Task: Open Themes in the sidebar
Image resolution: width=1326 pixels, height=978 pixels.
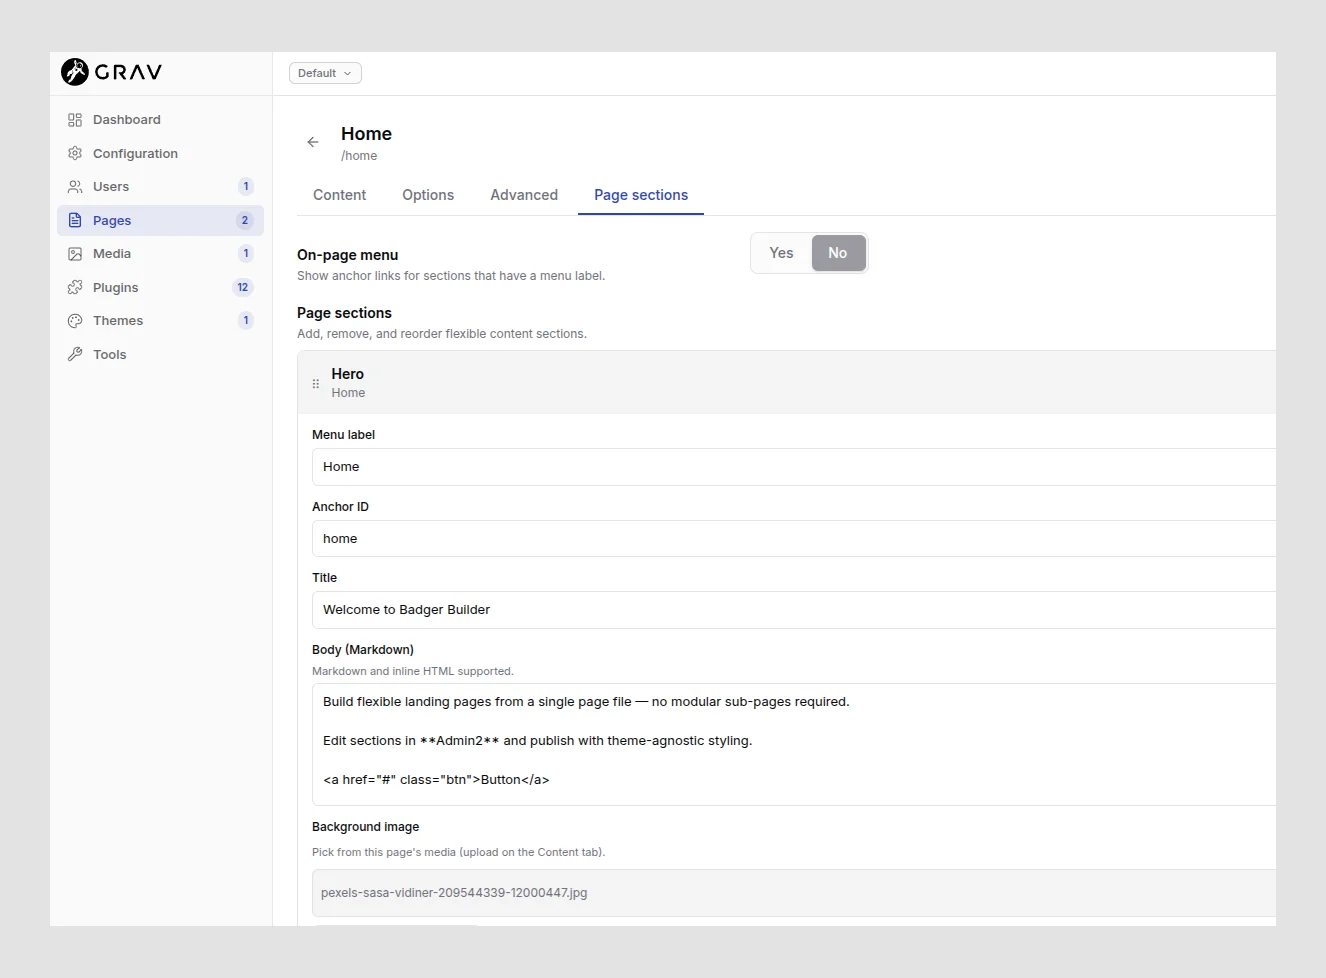Action: point(160,321)
